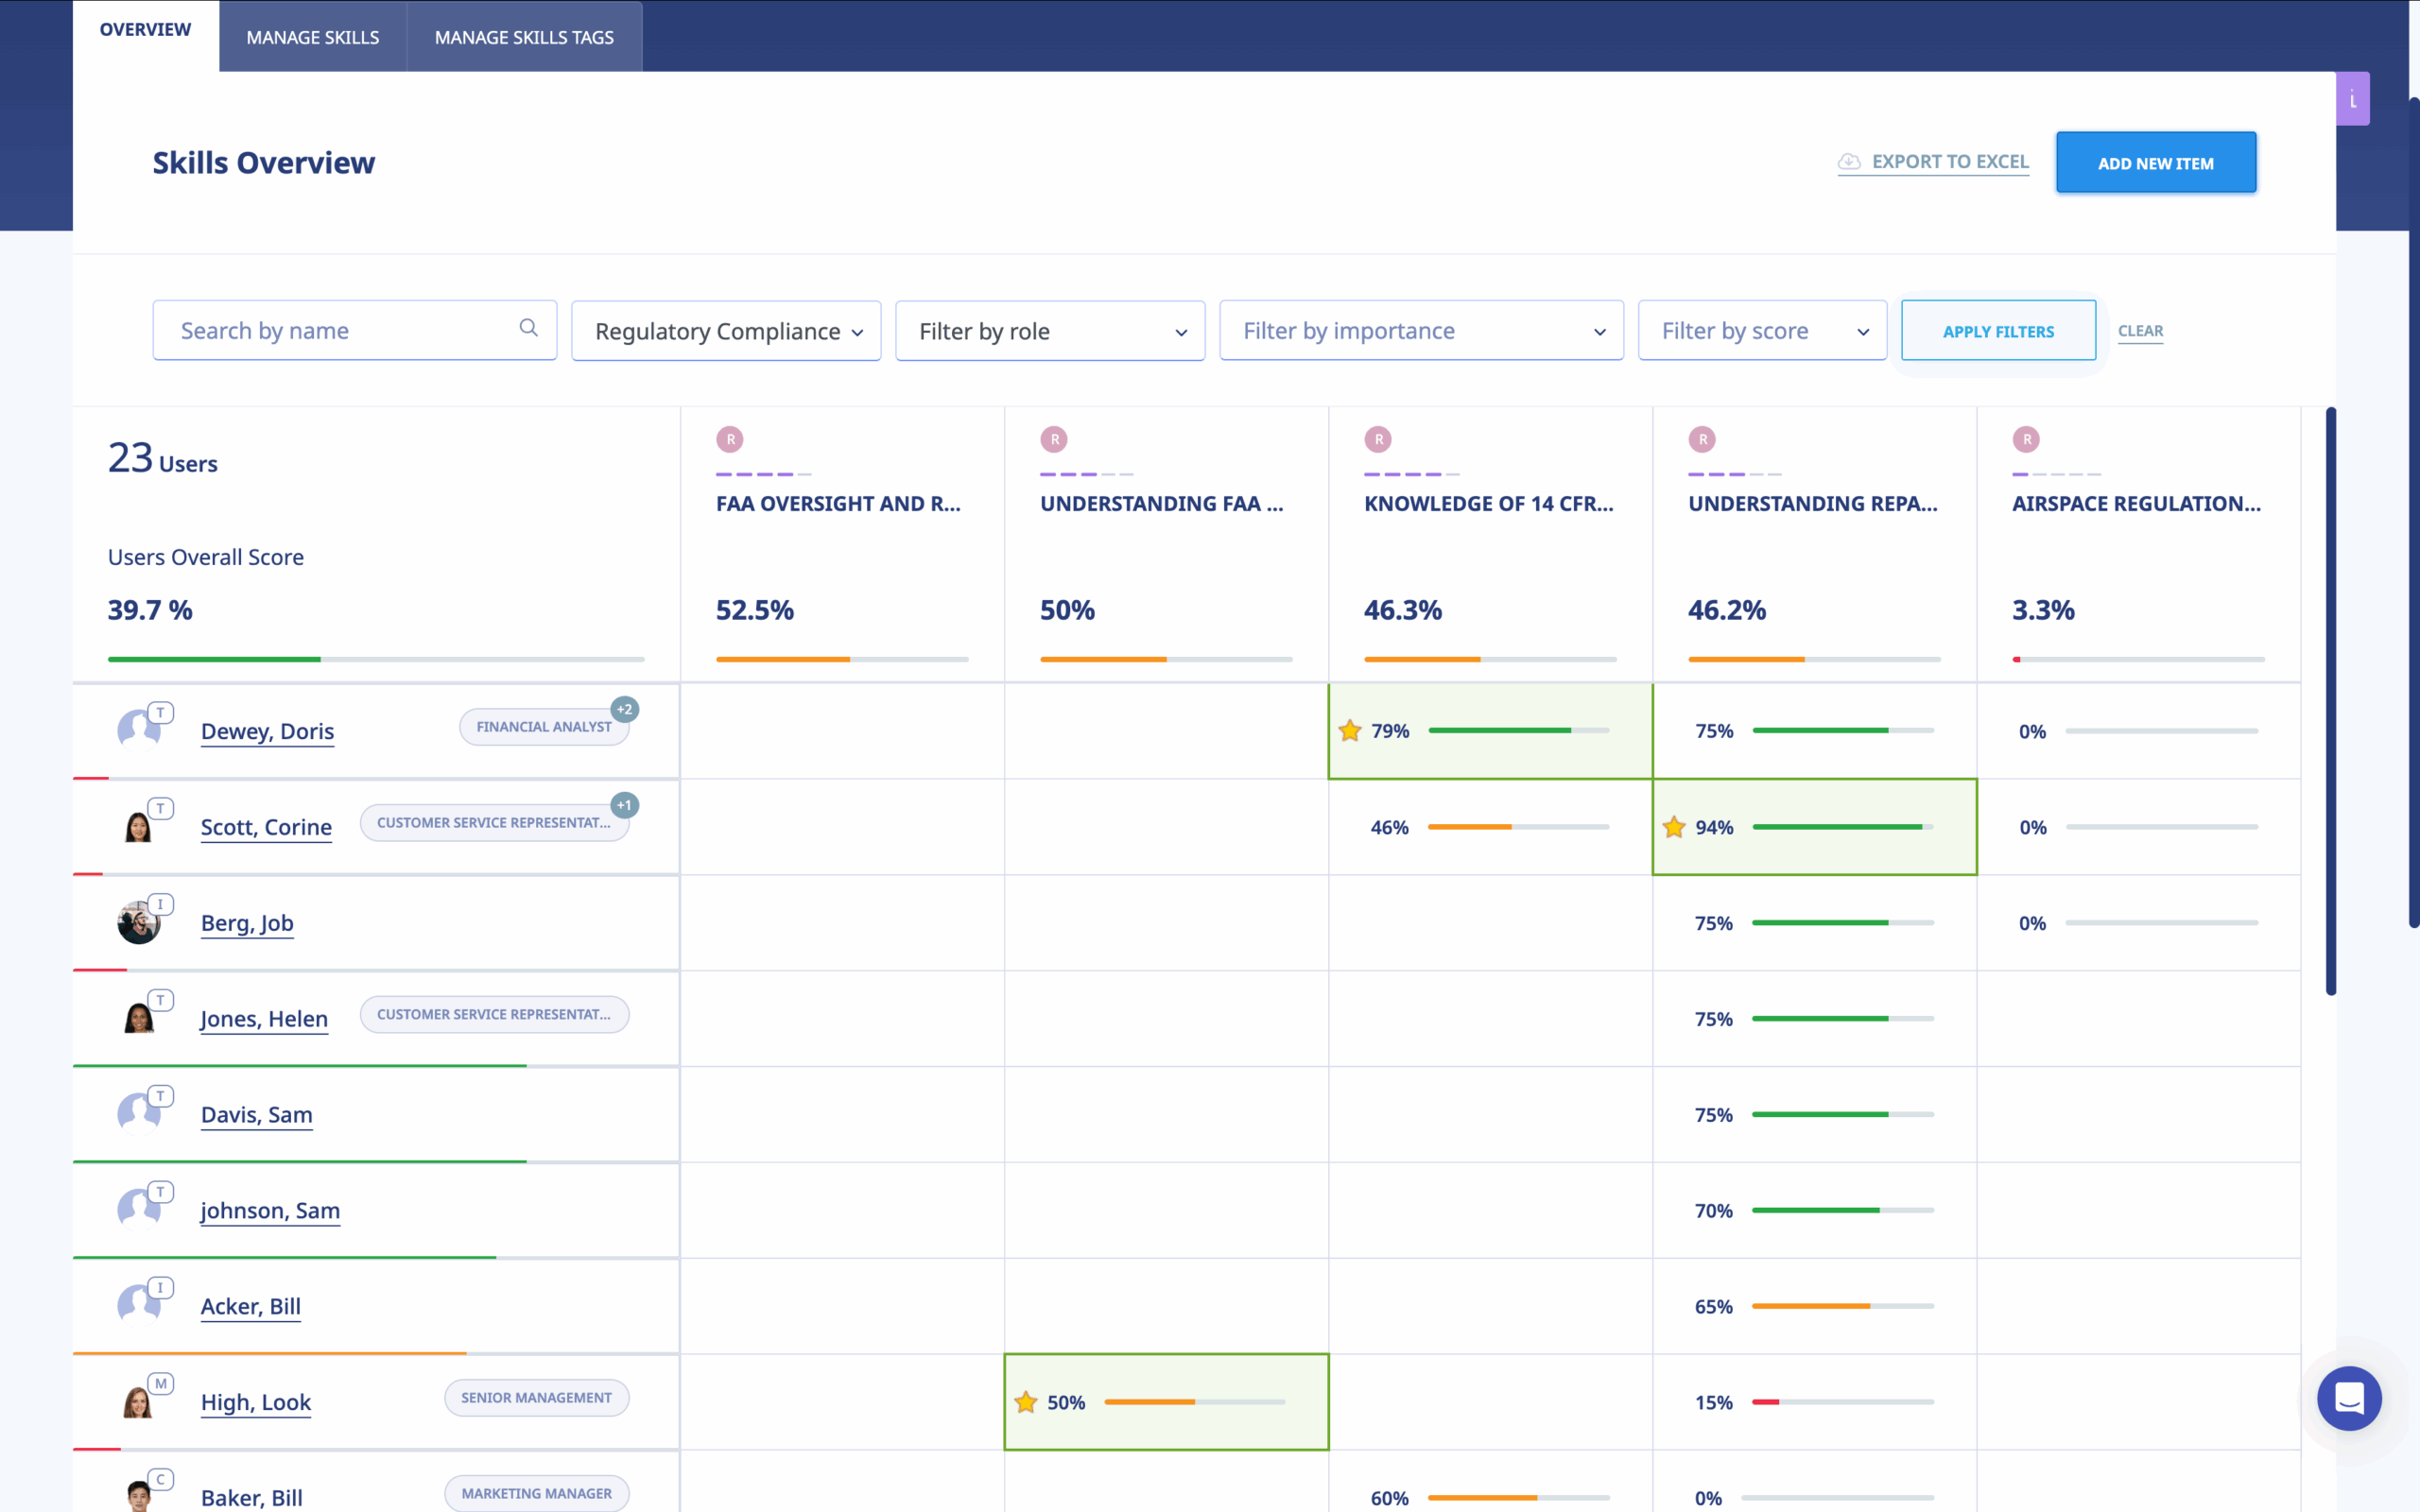Click Airspace Regulation 3.3% progress bar

tap(2138, 659)
